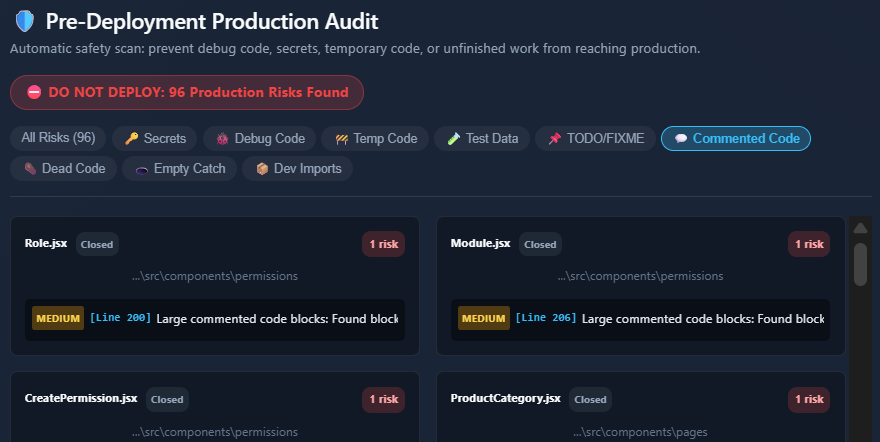This screenshot has height=442, width=880.
Task: Filter by Temp Code category
Action: point(375,139)
